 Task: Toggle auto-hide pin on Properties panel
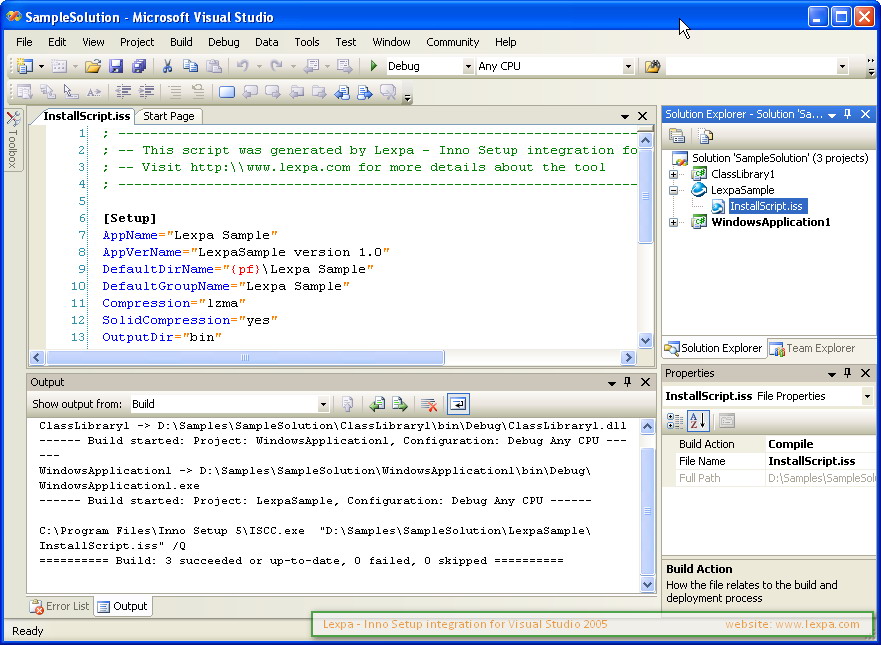coord(847,373)
